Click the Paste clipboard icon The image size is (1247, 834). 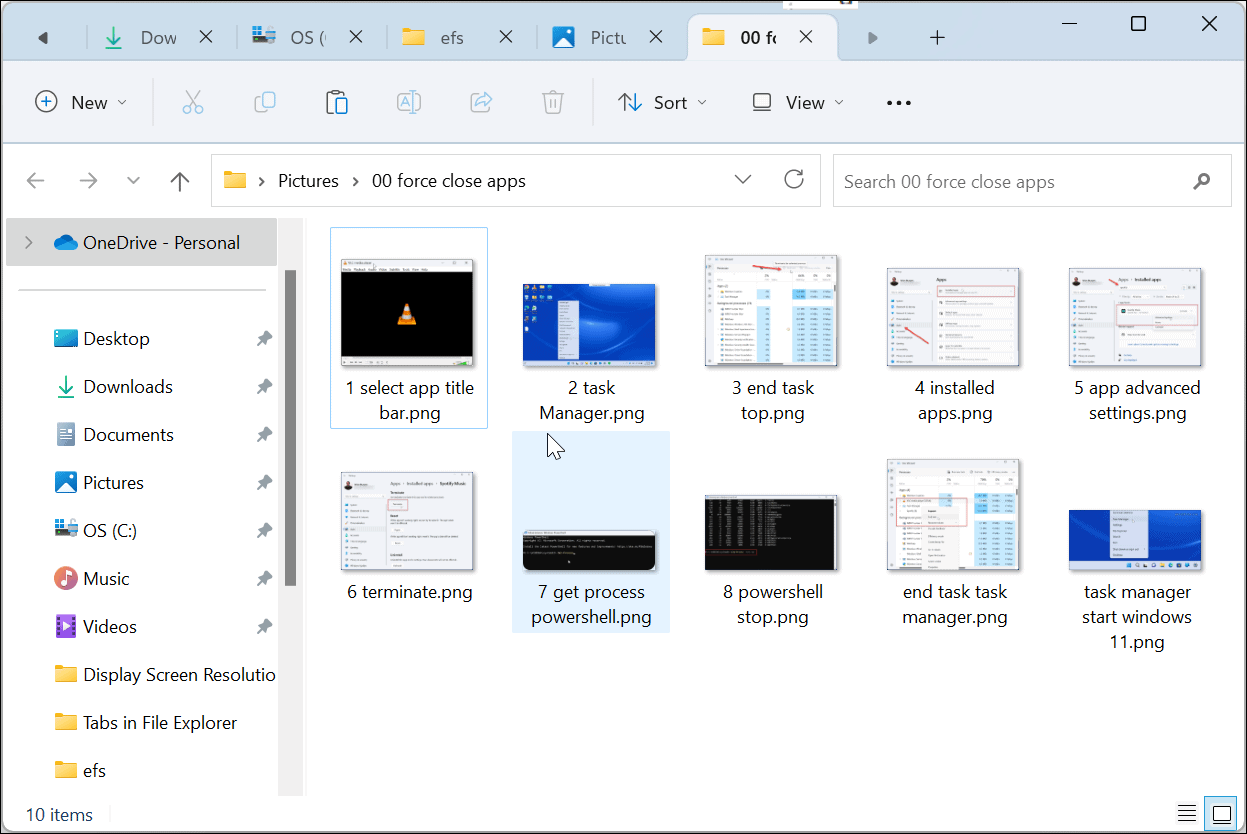(337, 102)
